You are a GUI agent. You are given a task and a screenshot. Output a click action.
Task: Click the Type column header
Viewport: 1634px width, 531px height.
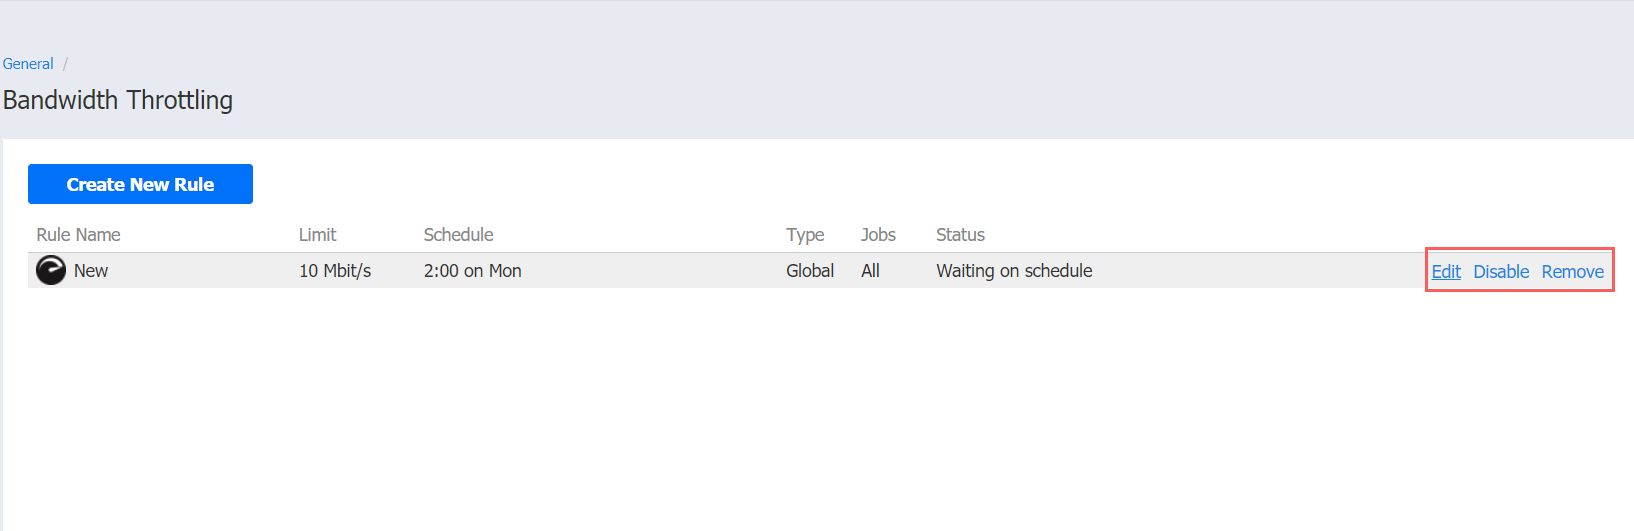tap(805, 235)
